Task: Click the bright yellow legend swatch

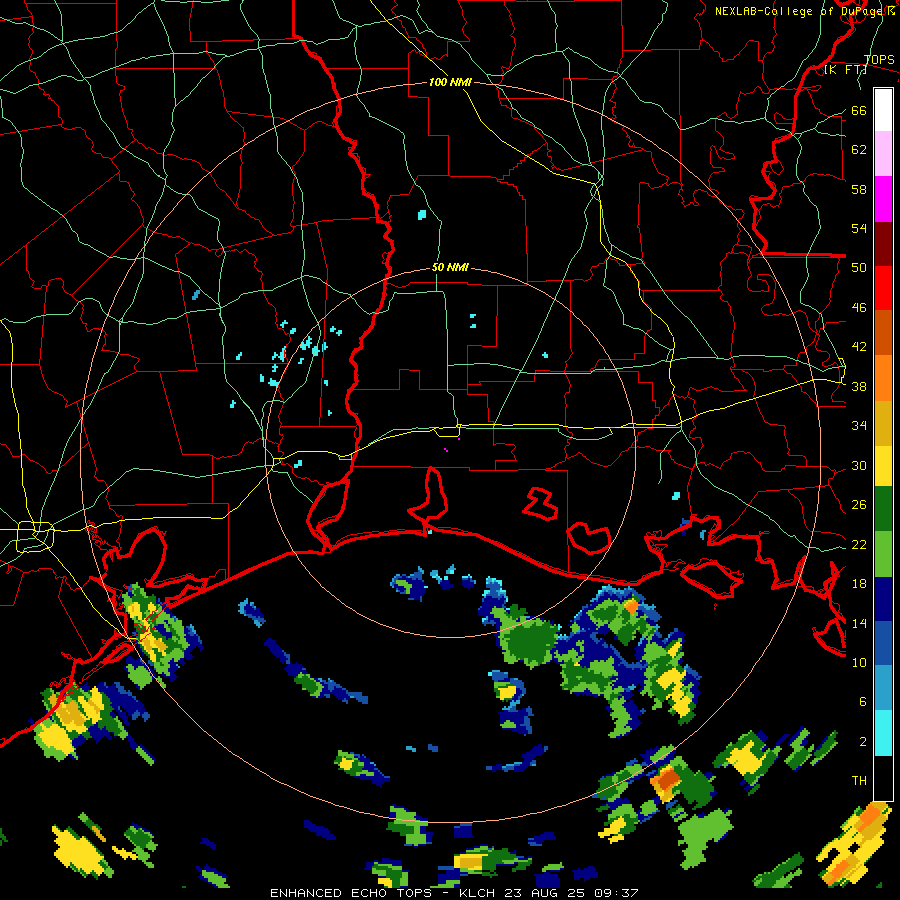Action: (883, 466)
